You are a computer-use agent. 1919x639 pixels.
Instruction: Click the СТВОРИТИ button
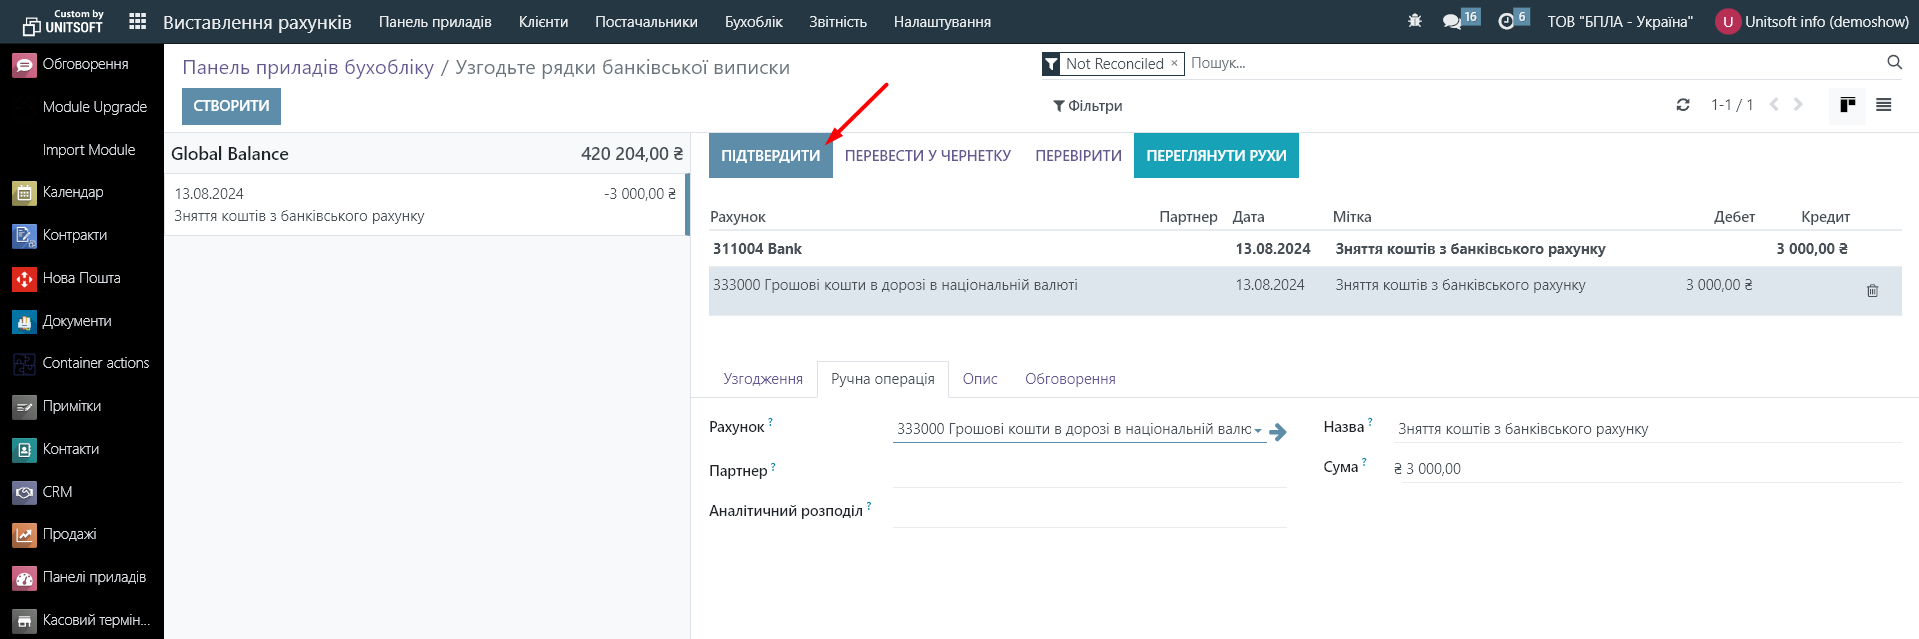[x=231, y=106]
